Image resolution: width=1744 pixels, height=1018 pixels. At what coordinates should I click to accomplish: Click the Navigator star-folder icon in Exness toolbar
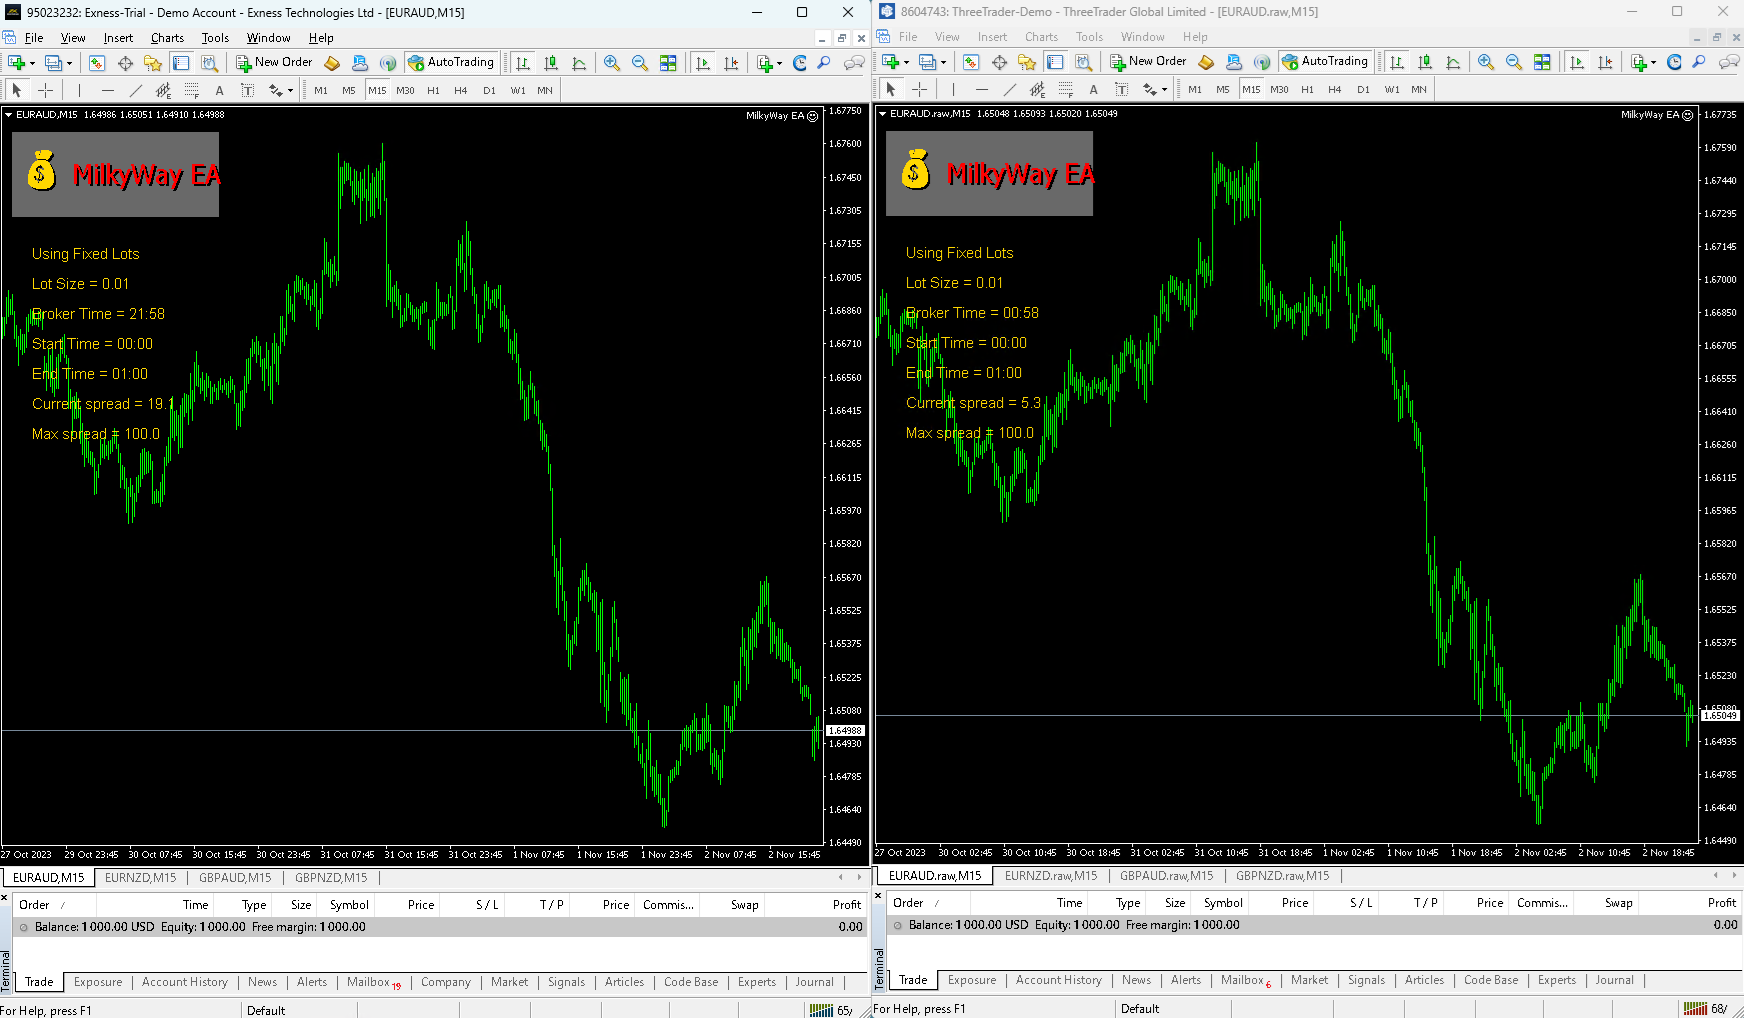[x=153, y=63]
